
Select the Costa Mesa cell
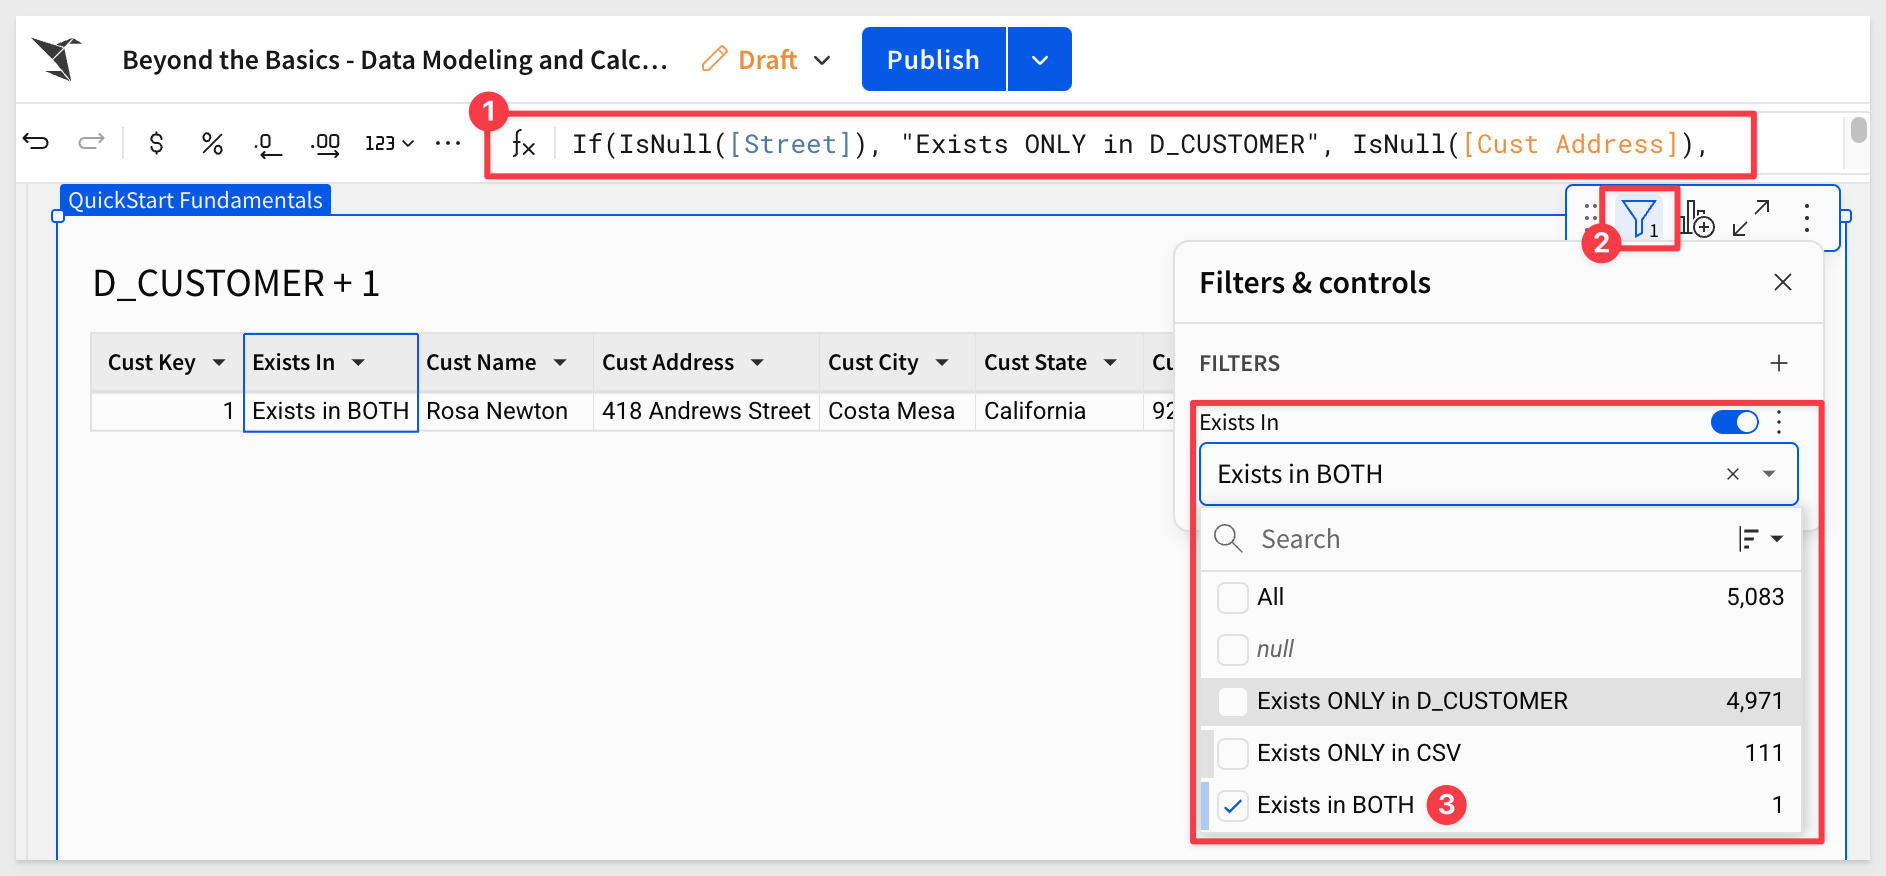tap(897, 411)
